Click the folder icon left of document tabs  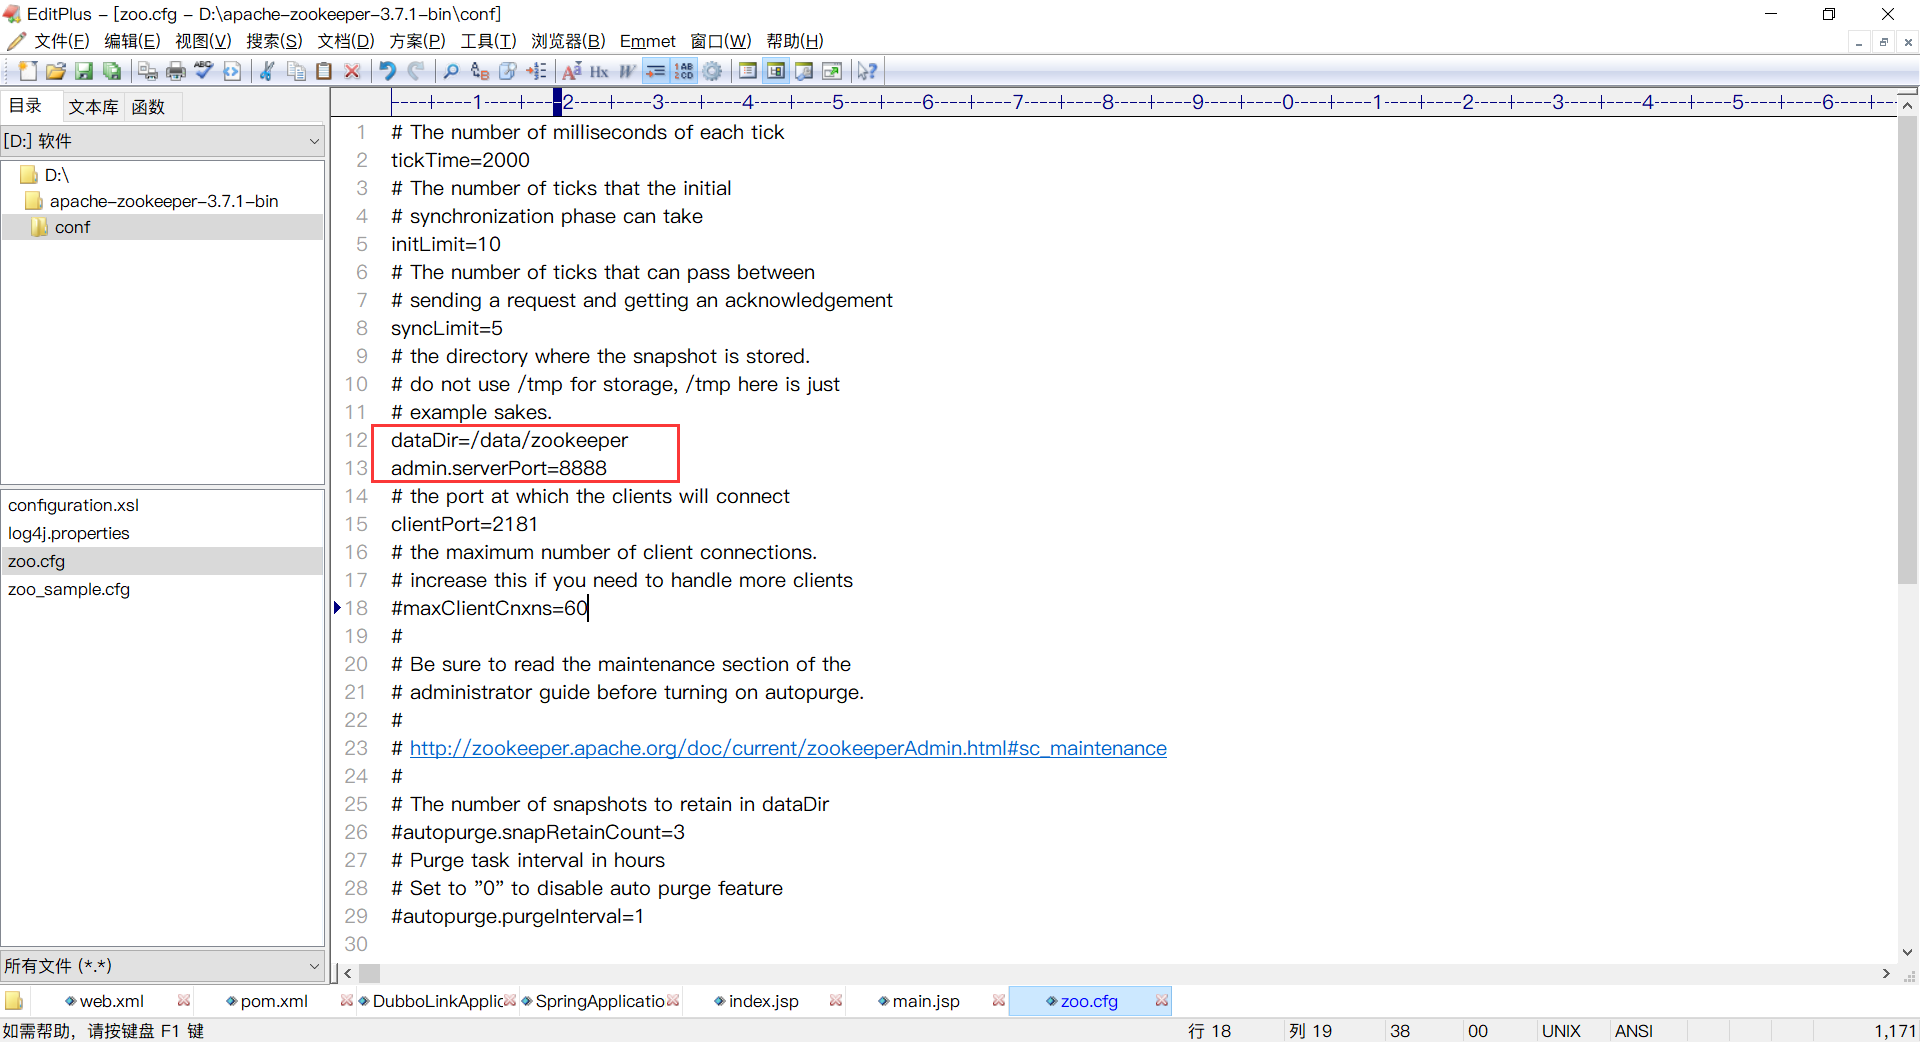click(14, 1001)
